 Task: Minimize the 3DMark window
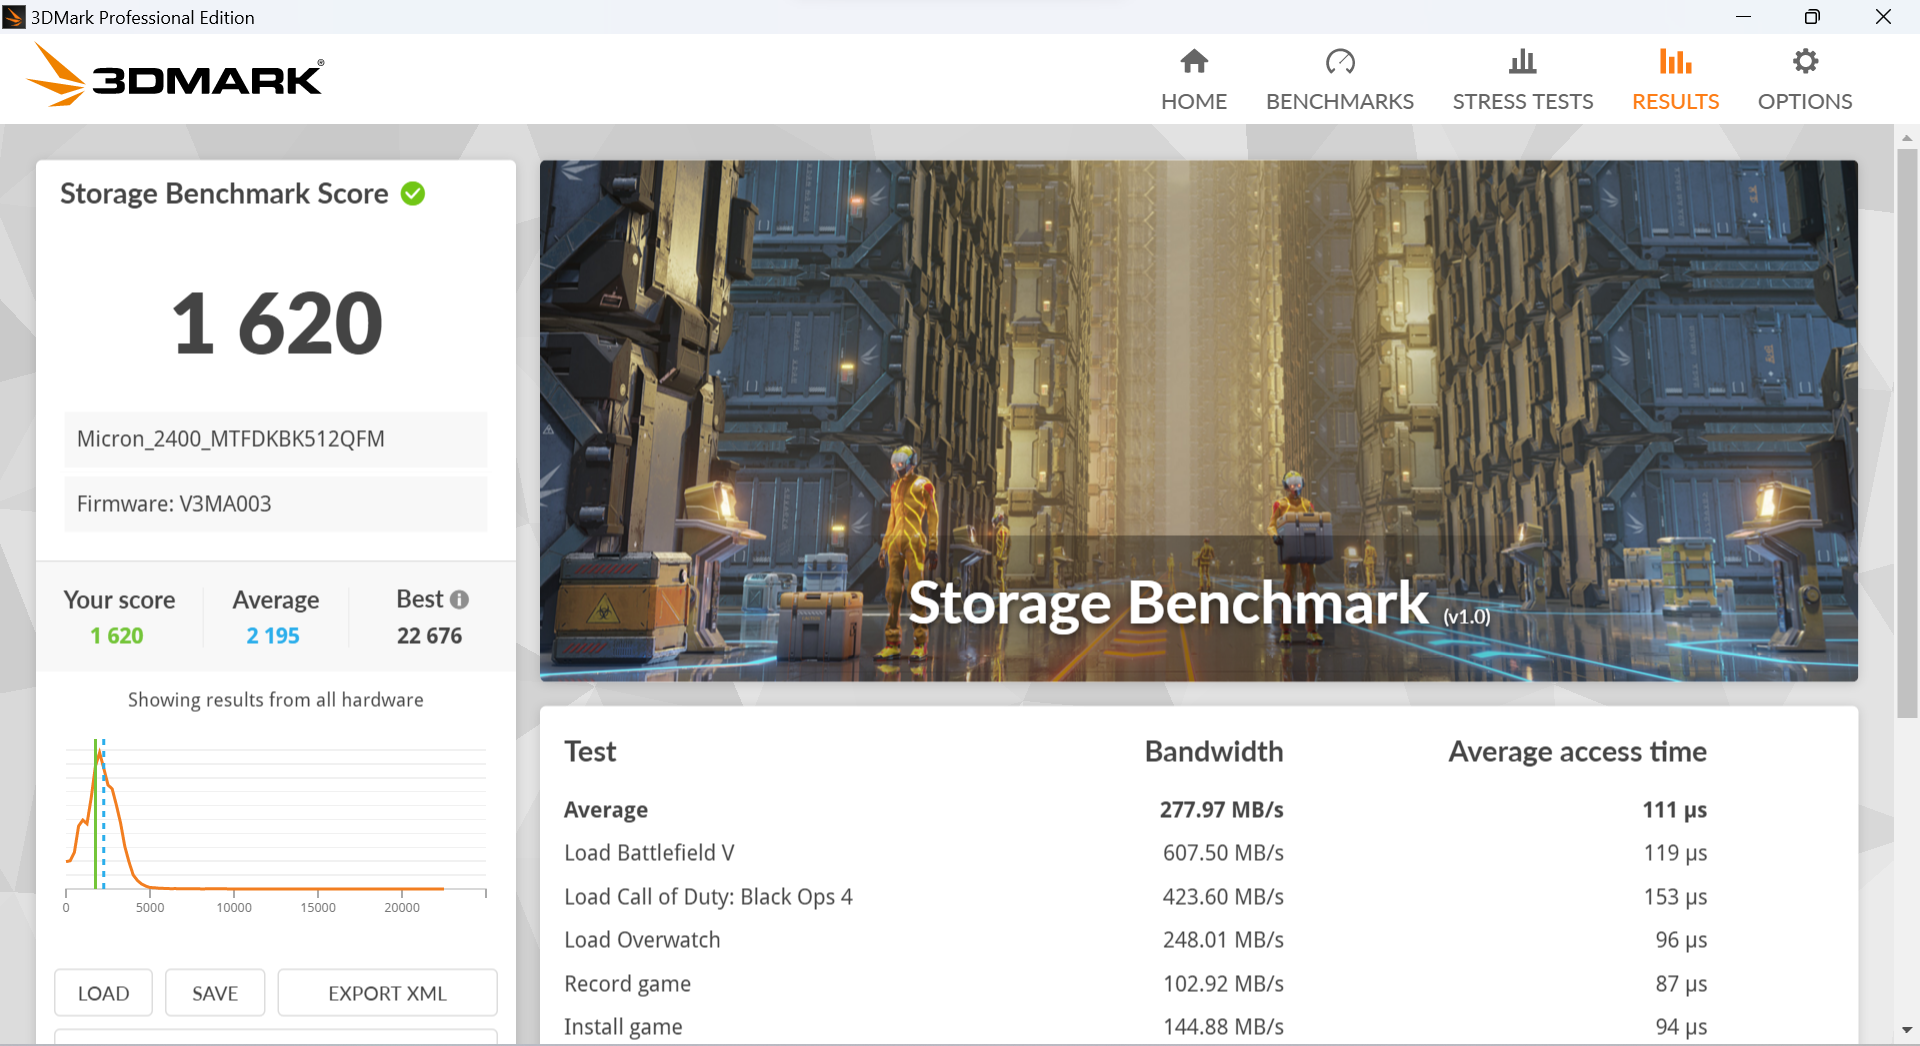tap(1743, 17)
